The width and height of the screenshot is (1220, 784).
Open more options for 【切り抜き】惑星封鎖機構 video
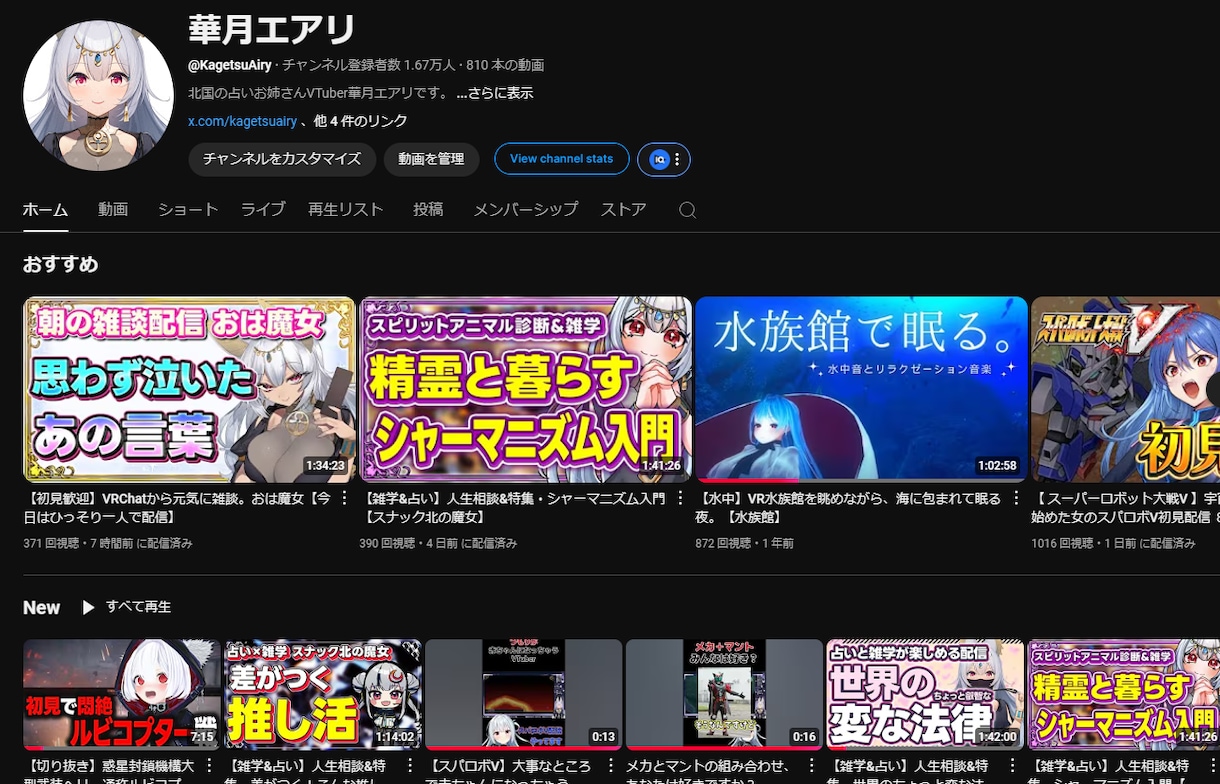[210, 768]
